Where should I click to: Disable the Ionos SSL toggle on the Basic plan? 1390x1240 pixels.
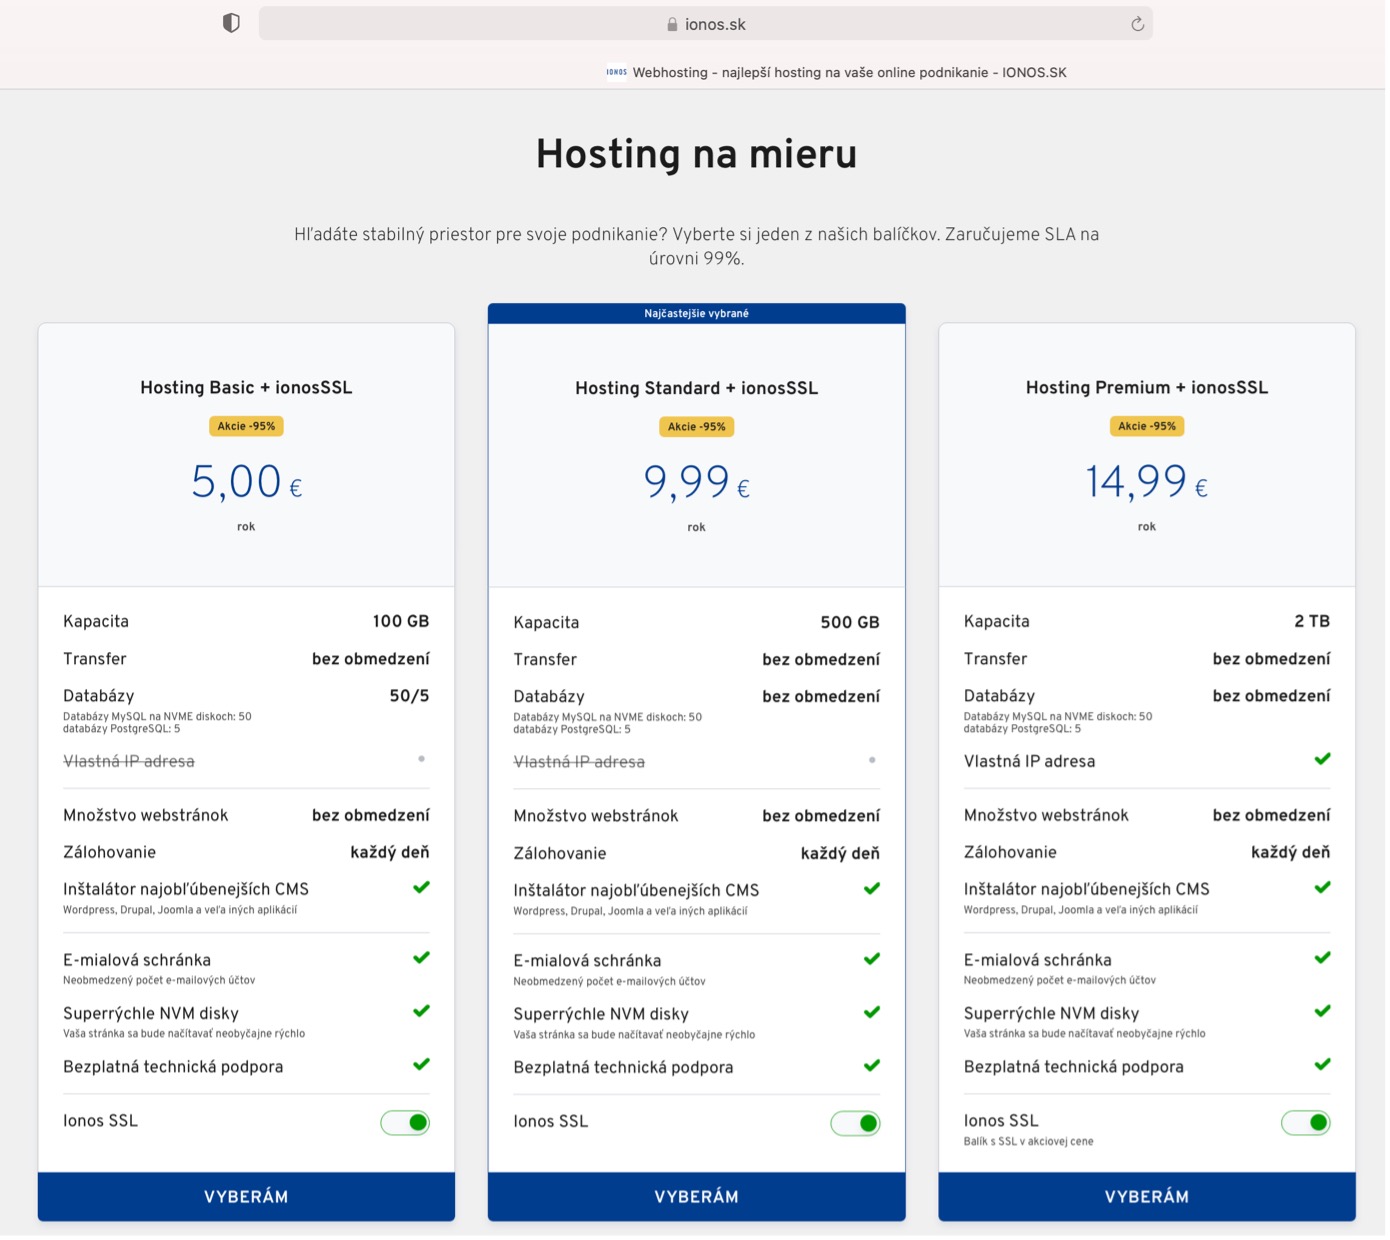pos(404,1122)
